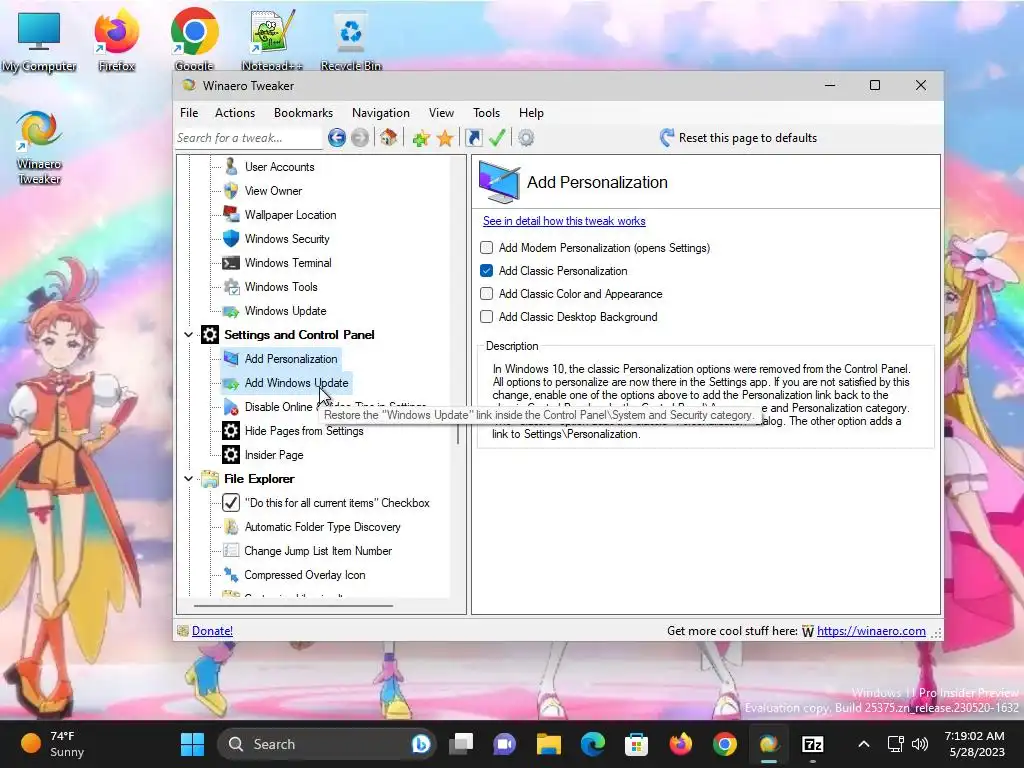The image size is (1024, 768).
Task: Click the Donate! link
Action: coord(212,631)
